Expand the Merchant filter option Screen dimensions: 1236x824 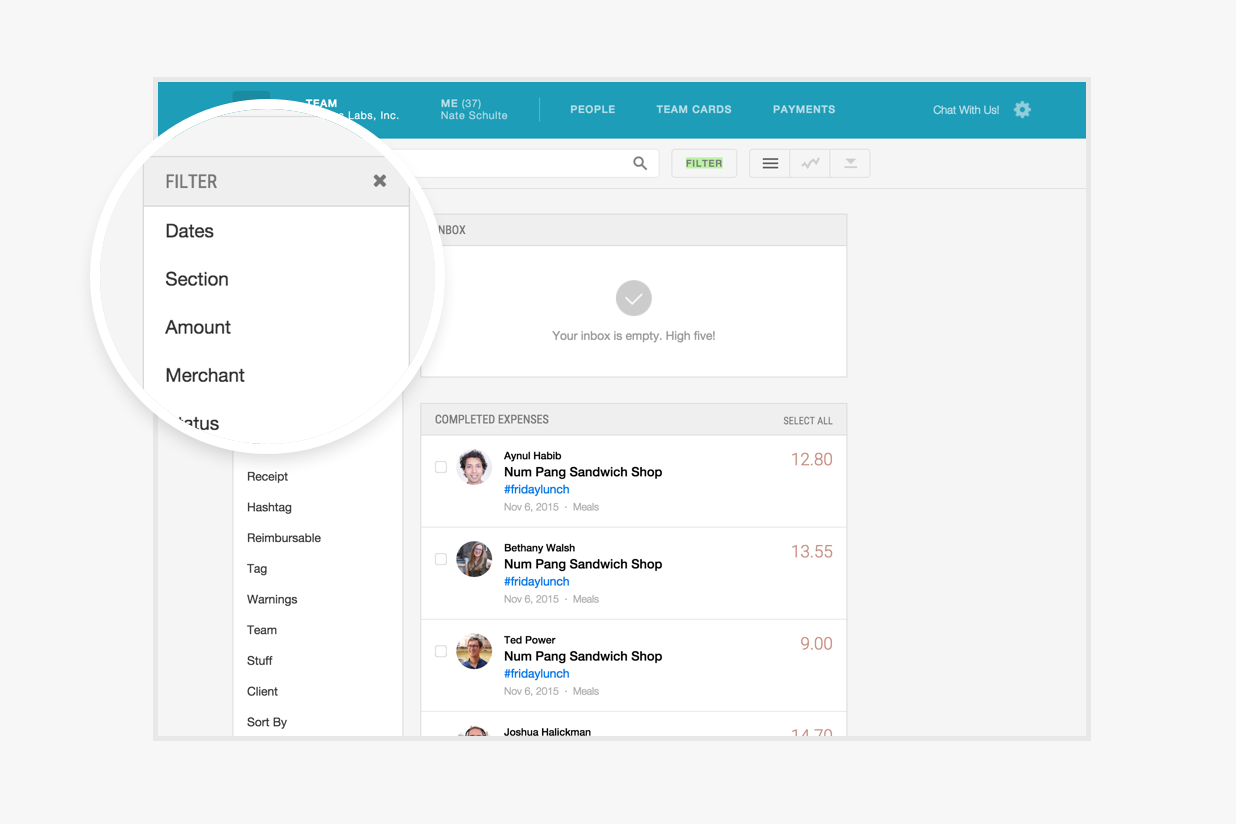click(205, 375)
